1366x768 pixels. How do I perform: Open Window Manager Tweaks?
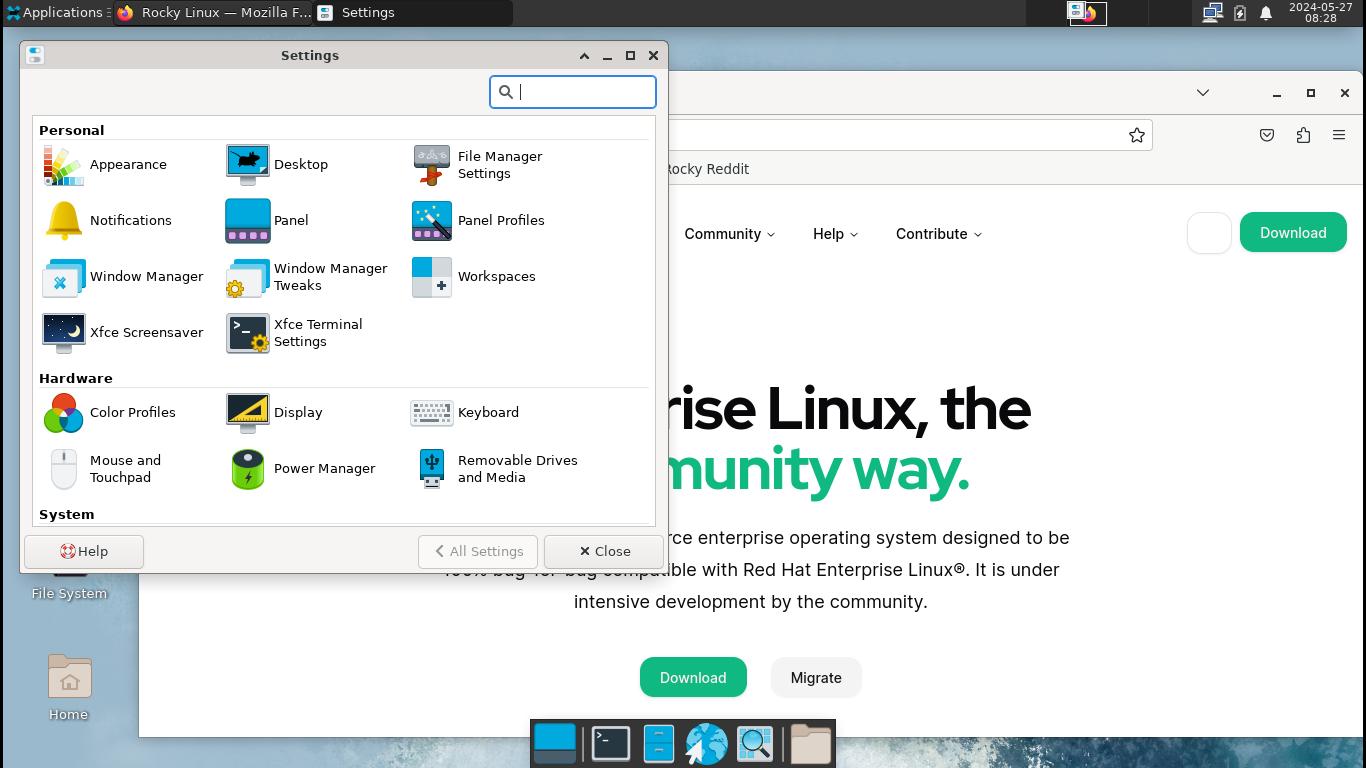coord(307,277)
